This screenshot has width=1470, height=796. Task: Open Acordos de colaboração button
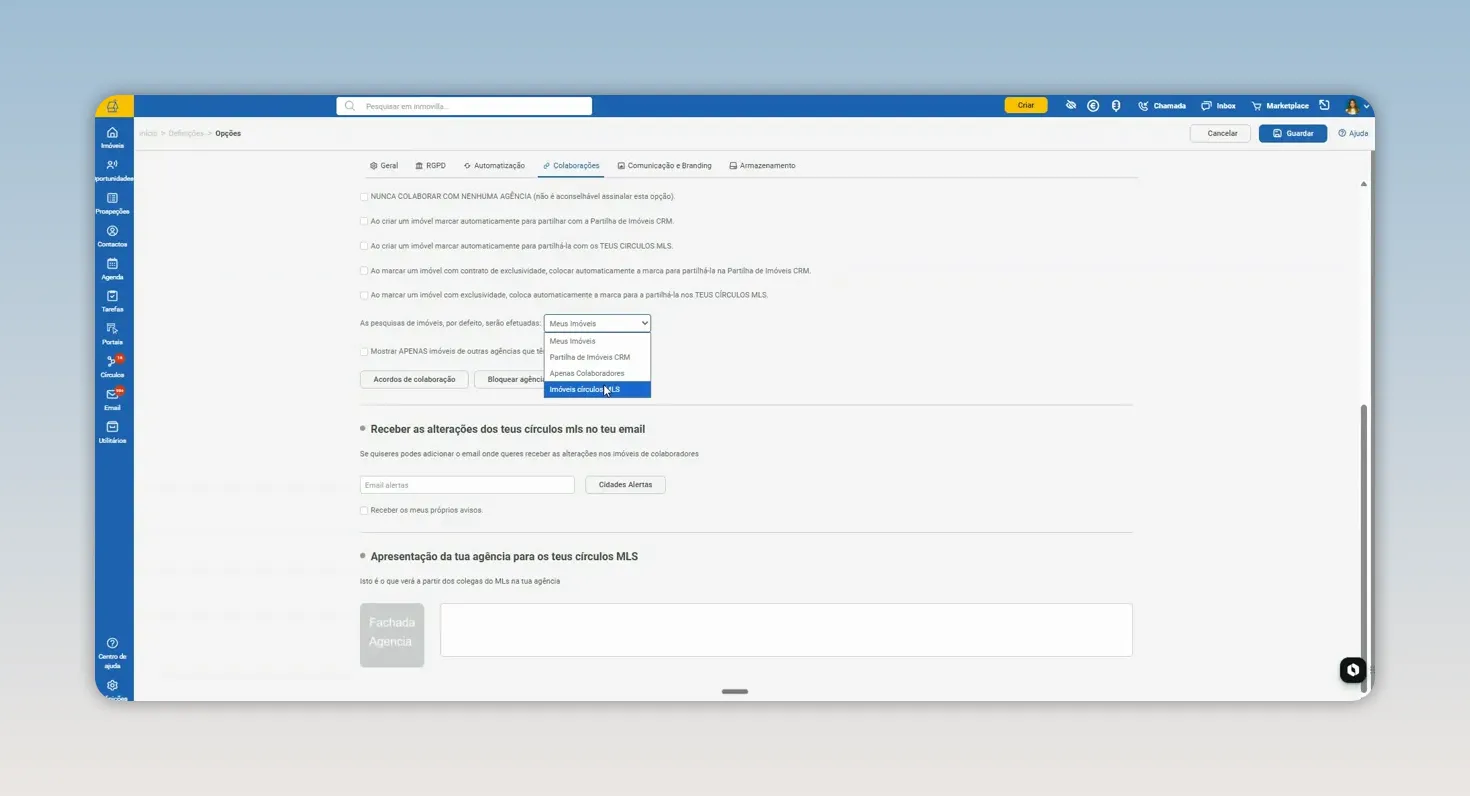pyautogui.click(x=414, y=380)
